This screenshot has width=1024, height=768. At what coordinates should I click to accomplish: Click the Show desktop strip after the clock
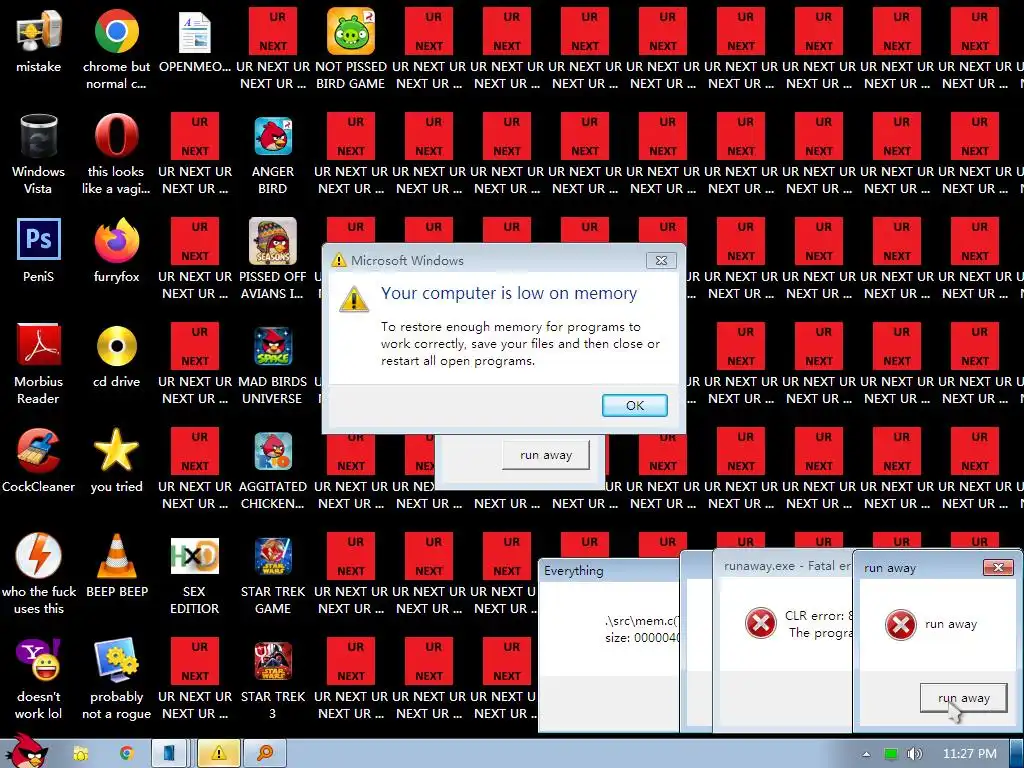pos(1017,754)
